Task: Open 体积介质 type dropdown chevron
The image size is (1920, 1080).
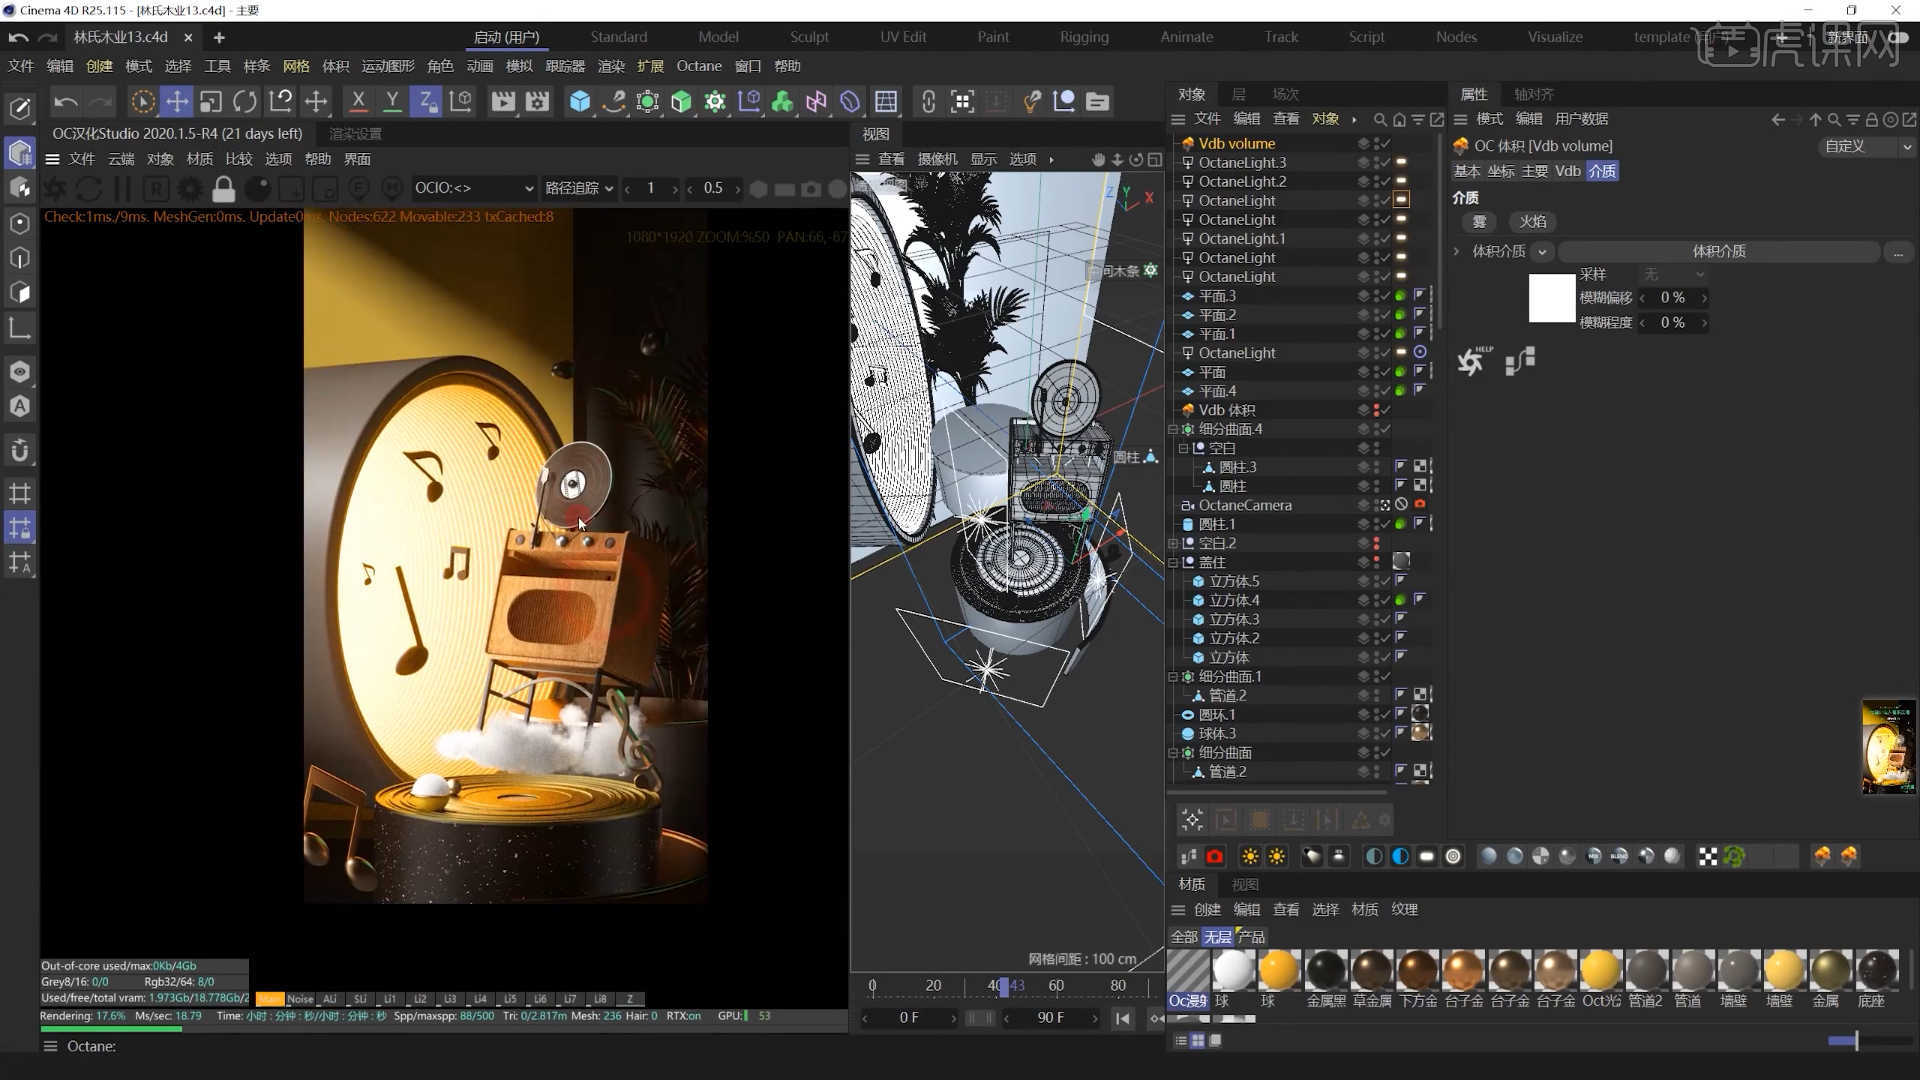Action: coord(1542,251)
